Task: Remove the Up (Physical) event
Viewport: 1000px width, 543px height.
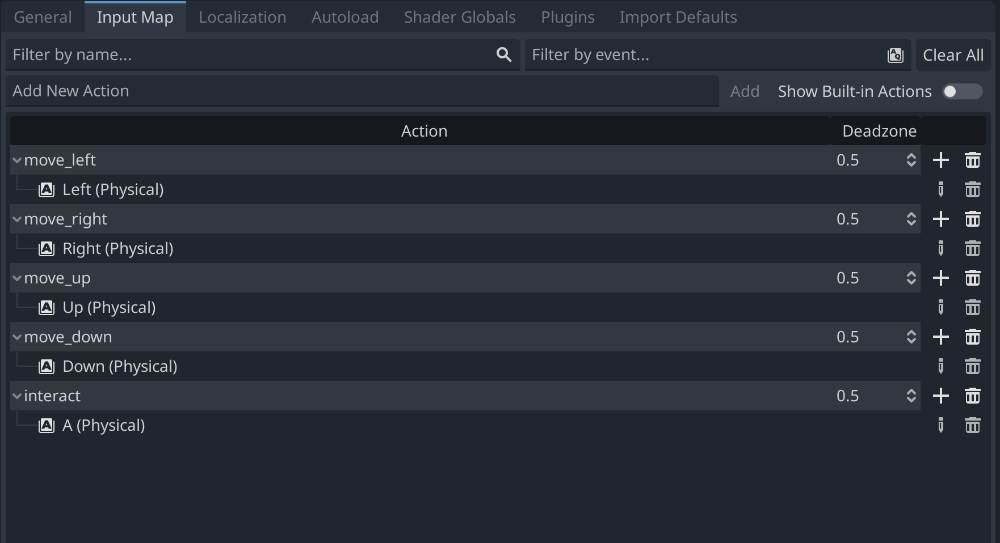Action: (972, 308)
